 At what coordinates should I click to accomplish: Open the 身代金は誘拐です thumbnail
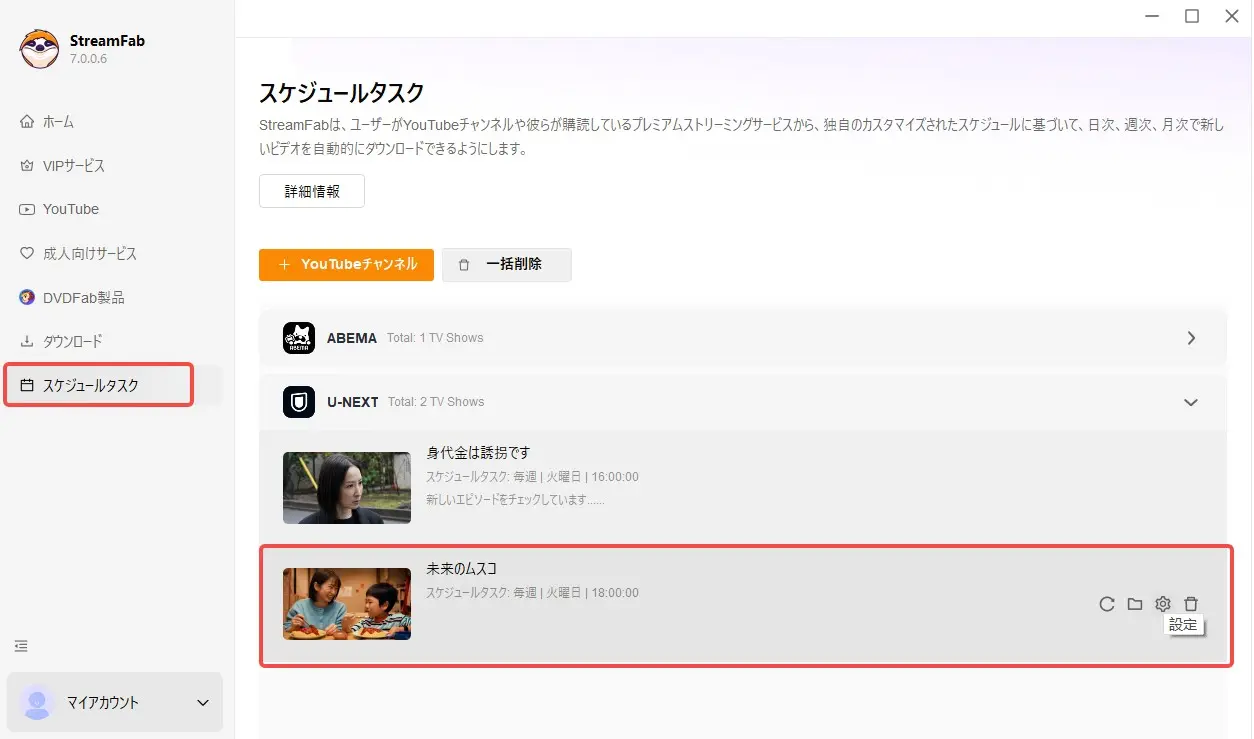tap(347, 488)
